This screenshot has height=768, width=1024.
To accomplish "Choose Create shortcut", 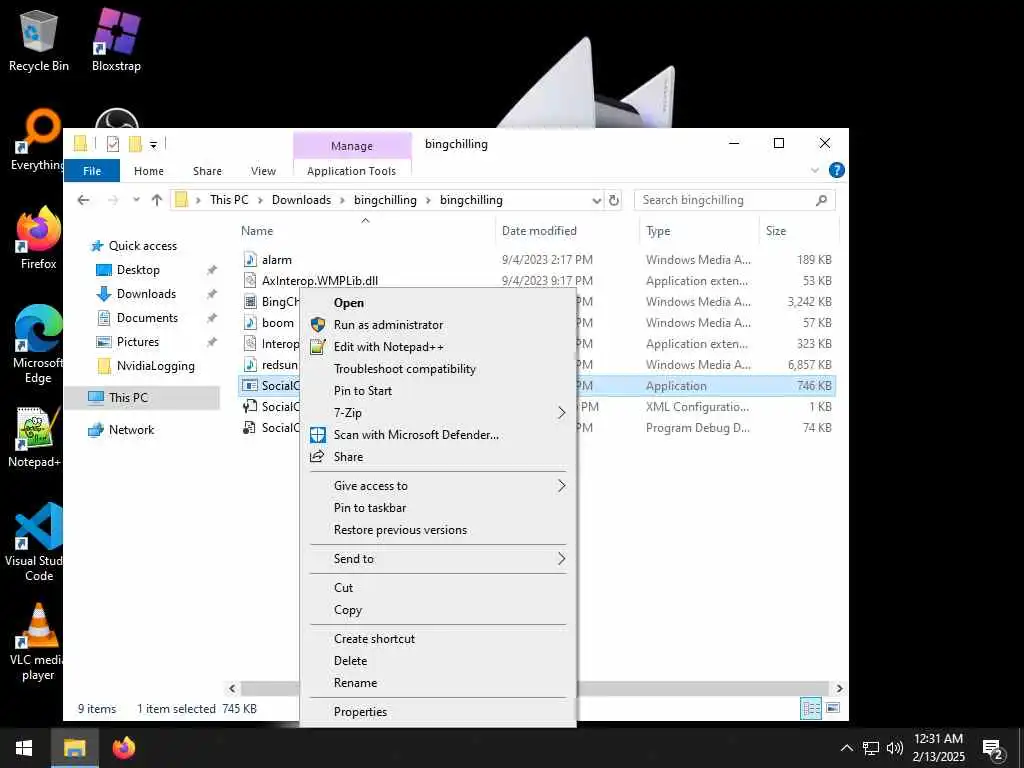I will click(438, 639).
